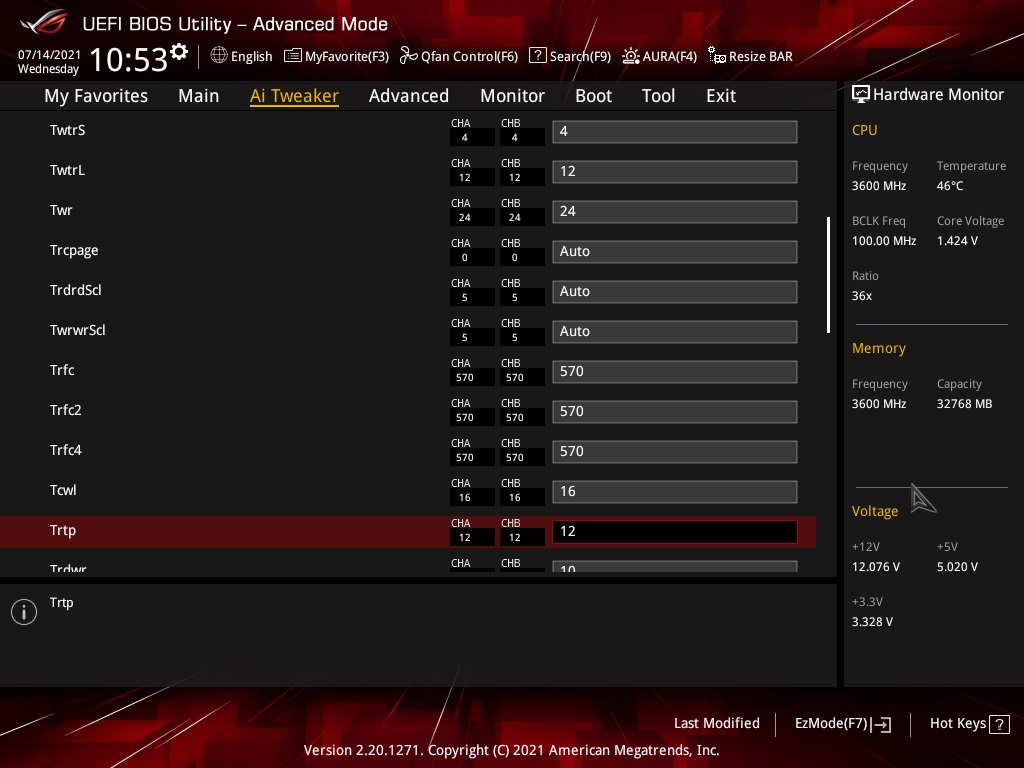The height and width of the screenshot is (768, 1024).
Task: Go to the Boot tab
Action: [x=594, y=96]
